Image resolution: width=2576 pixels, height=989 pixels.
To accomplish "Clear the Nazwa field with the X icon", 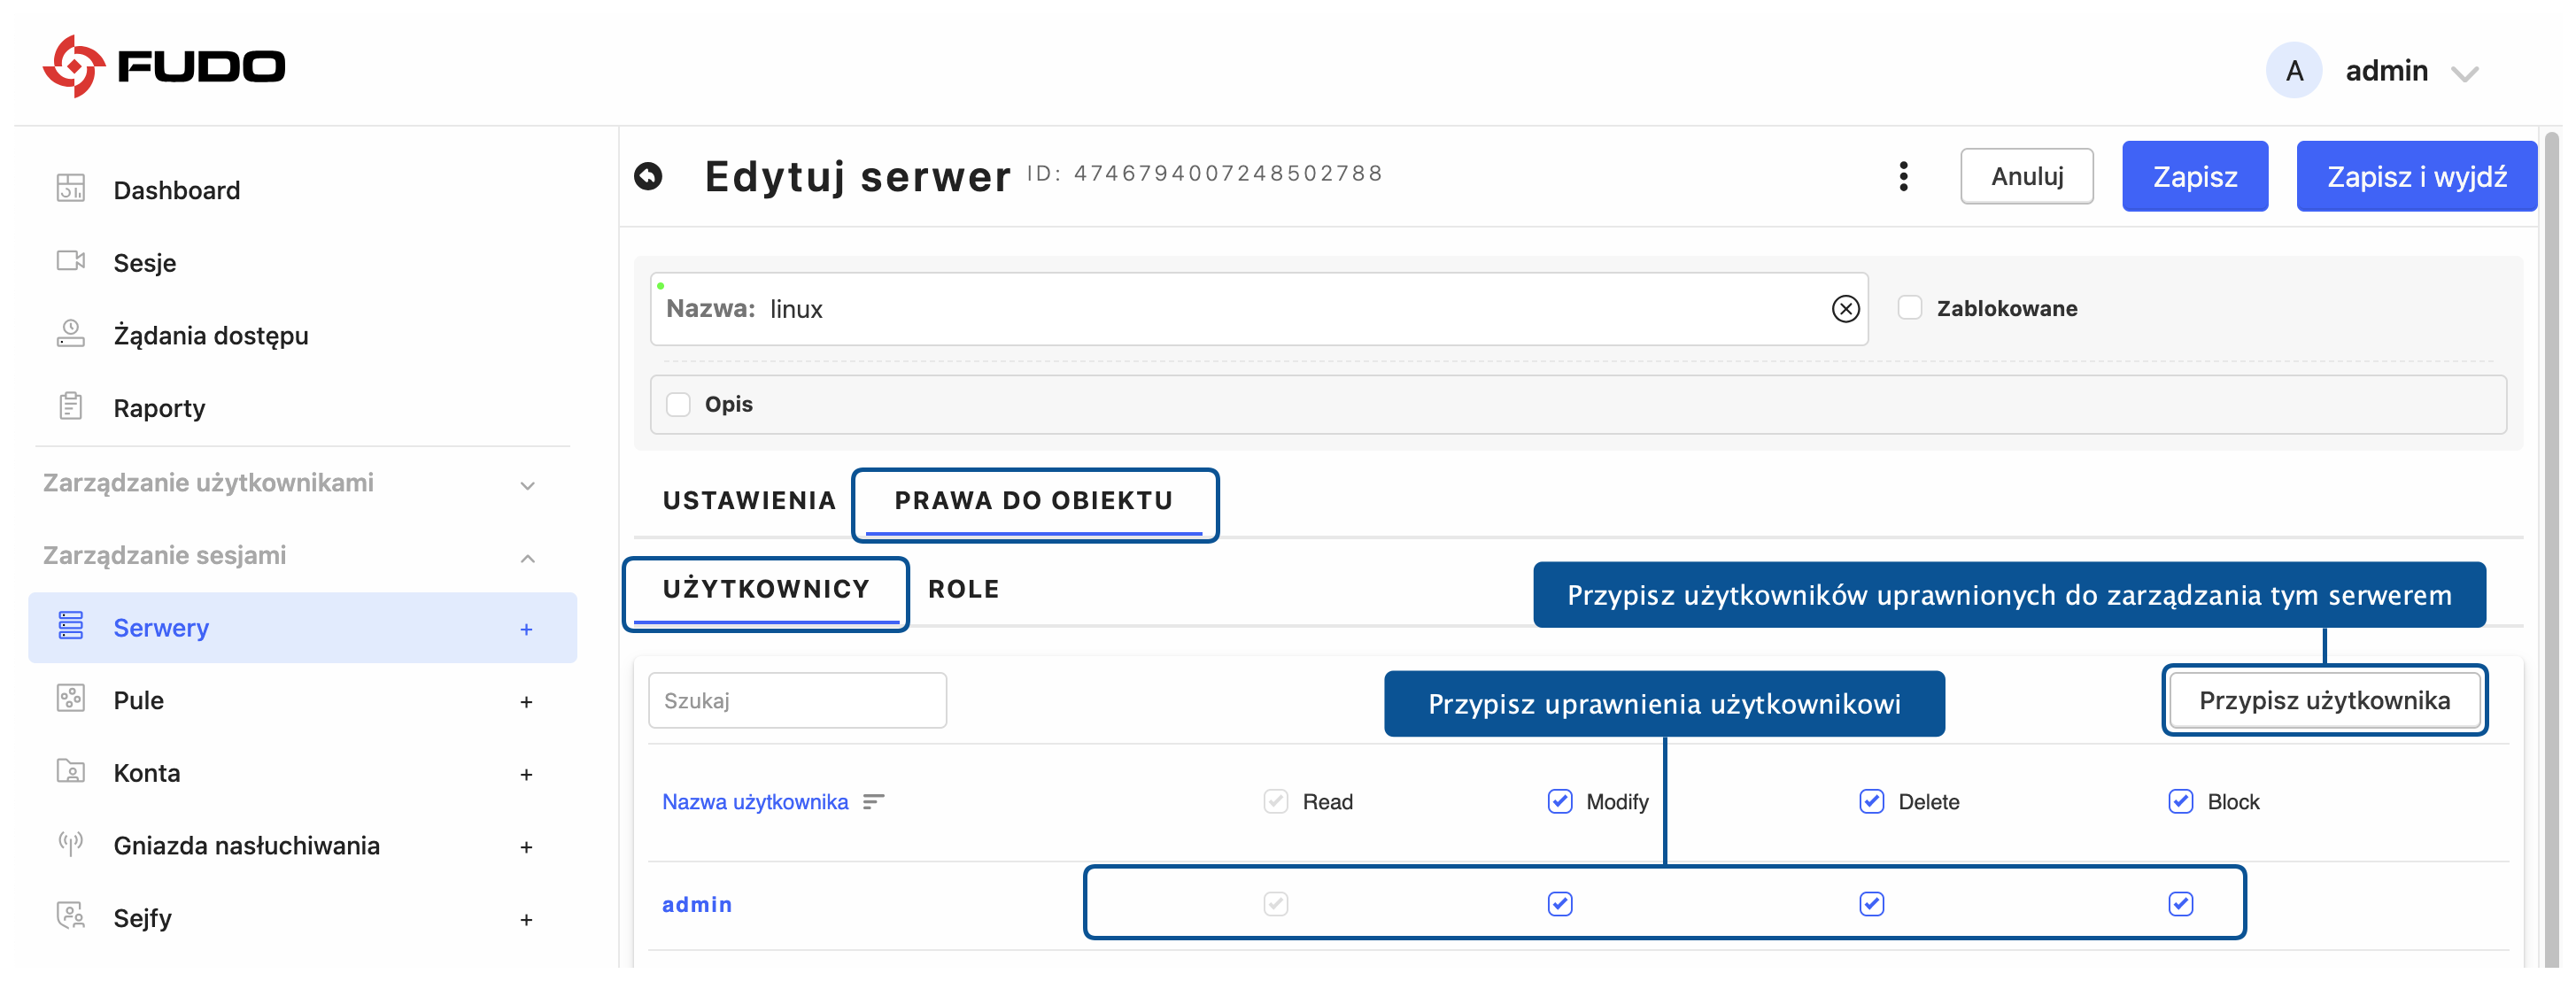I will (x=1845, y=309).
